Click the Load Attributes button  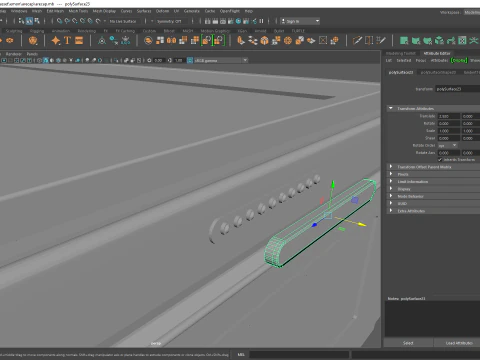pos(459,343)
